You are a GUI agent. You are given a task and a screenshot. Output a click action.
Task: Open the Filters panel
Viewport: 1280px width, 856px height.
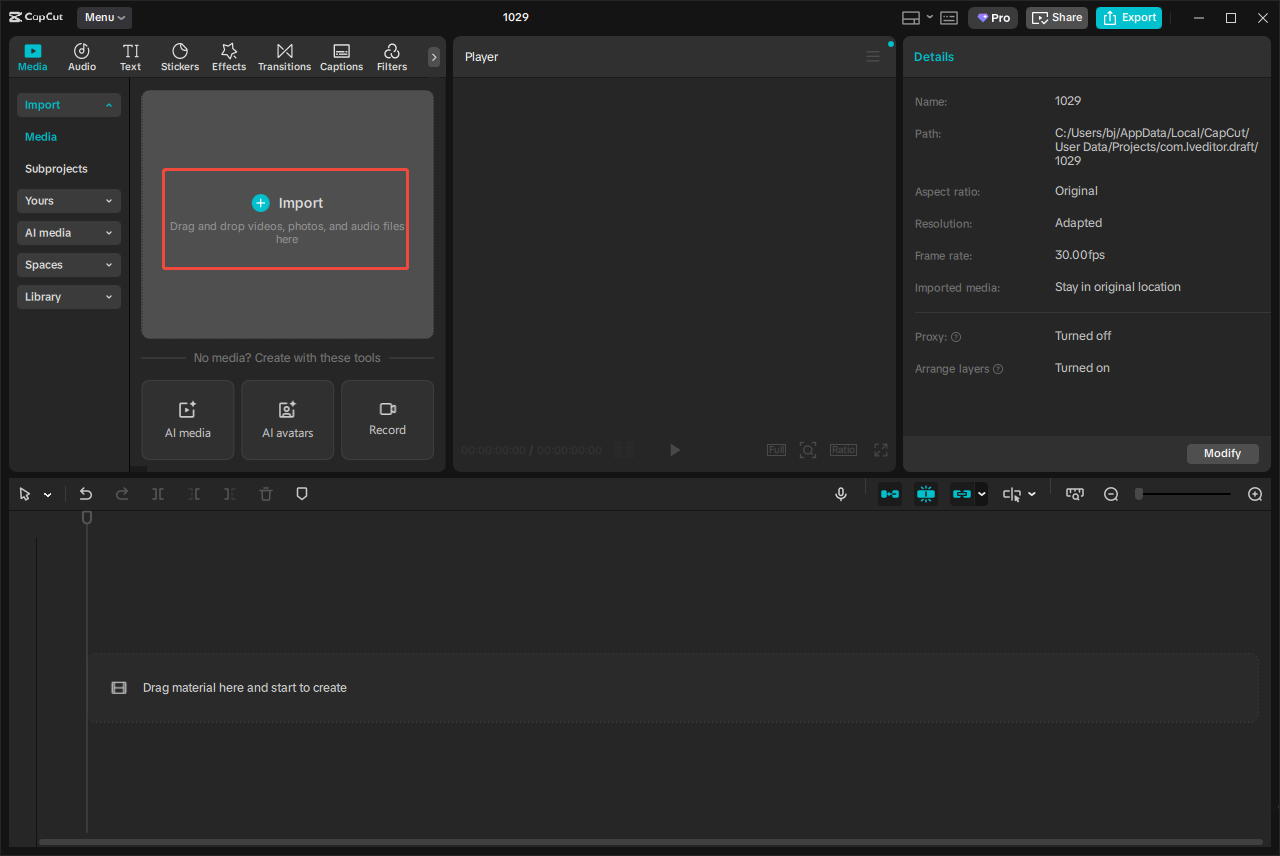coord(391,56)
